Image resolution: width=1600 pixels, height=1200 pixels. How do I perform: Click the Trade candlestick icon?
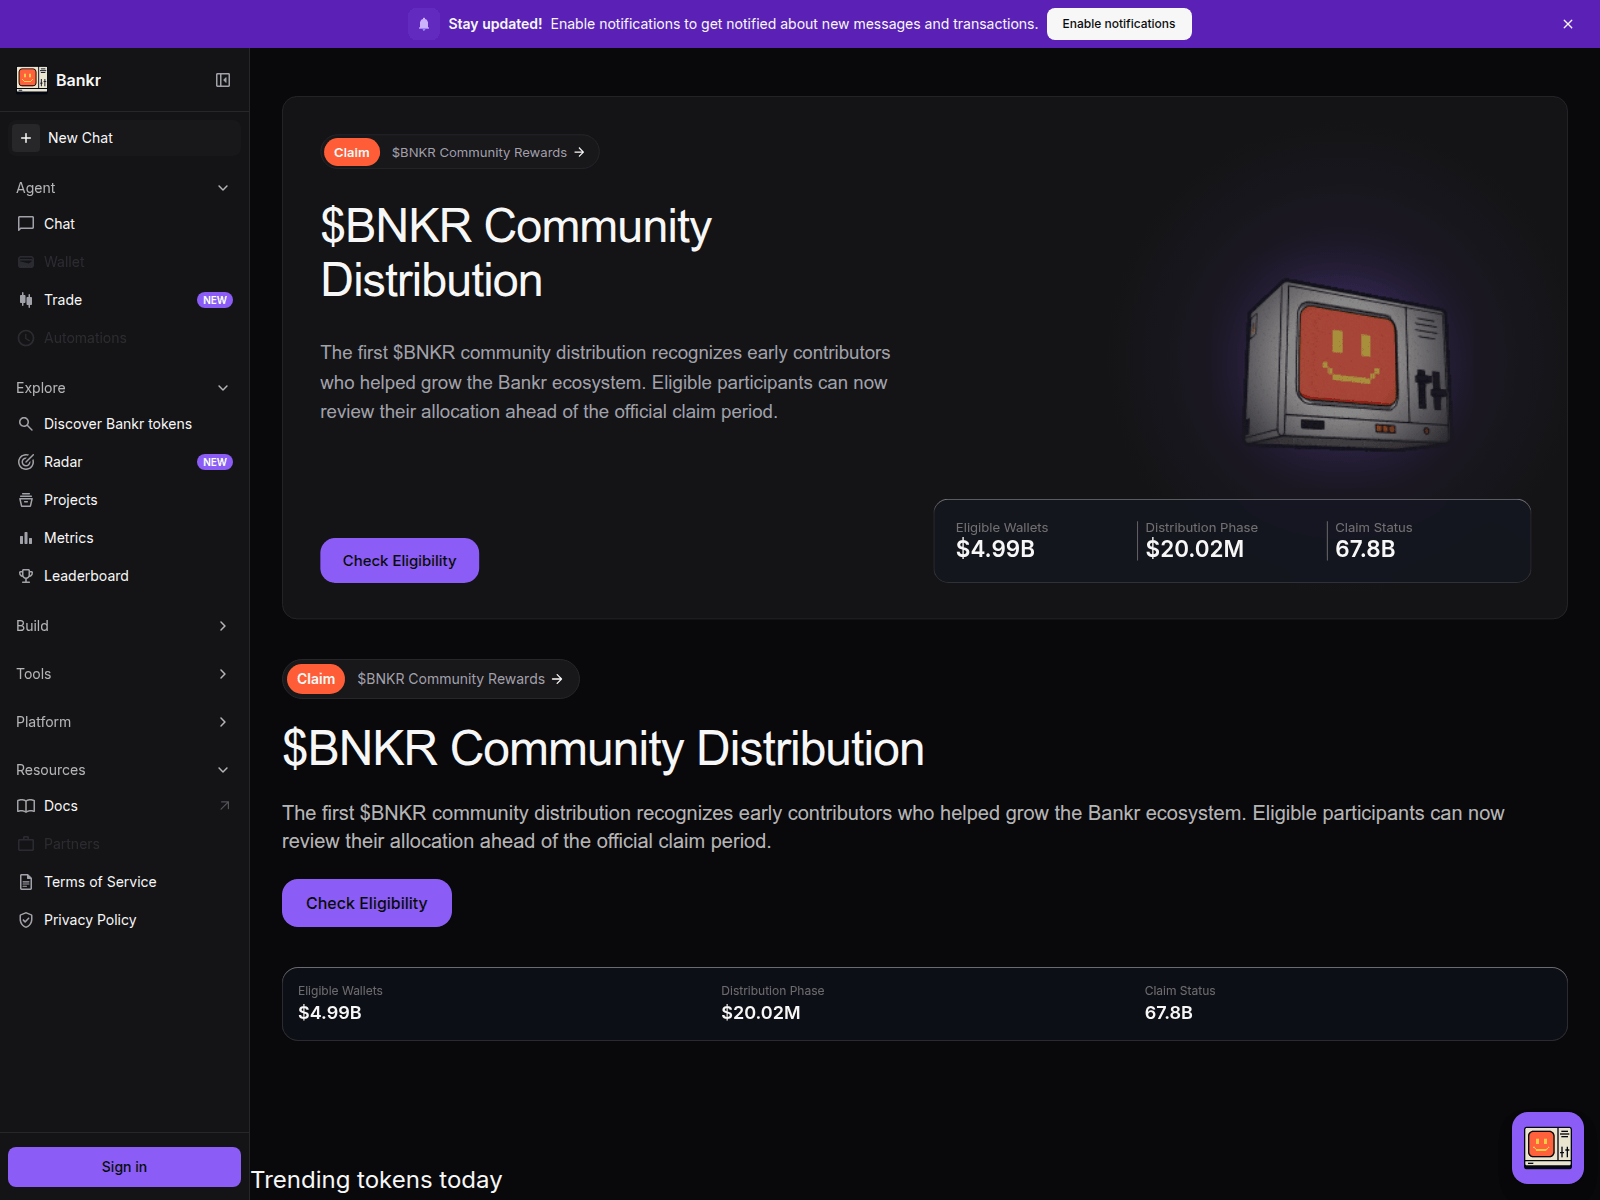point(26,300)
